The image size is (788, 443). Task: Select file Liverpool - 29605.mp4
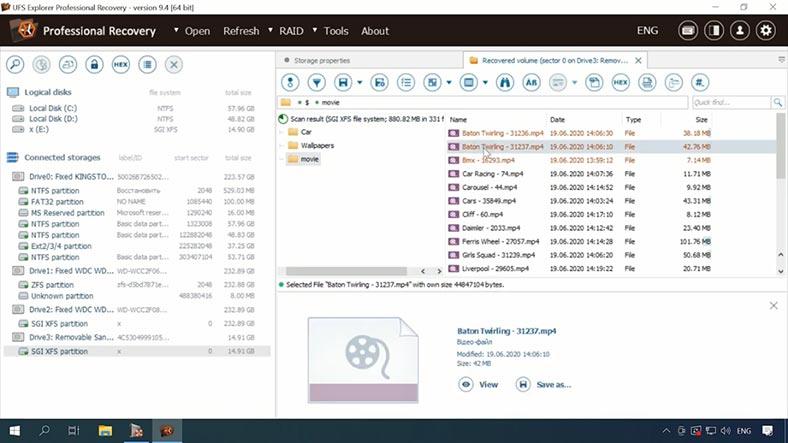tap(580, 269)
